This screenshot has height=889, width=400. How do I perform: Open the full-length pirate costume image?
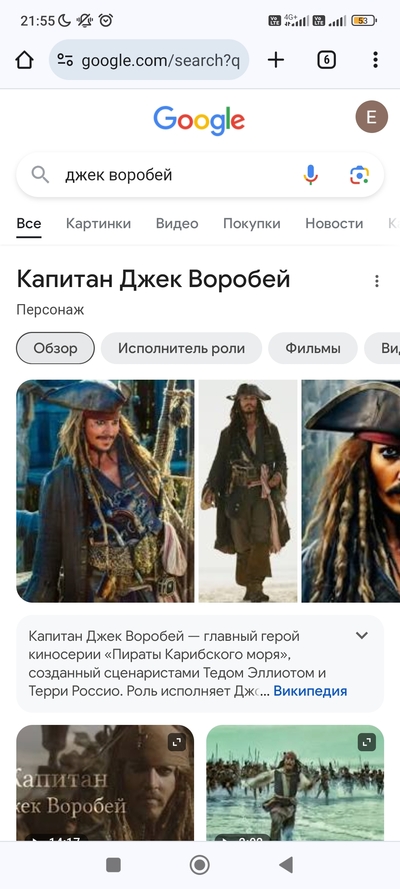(x=248, y=491)
